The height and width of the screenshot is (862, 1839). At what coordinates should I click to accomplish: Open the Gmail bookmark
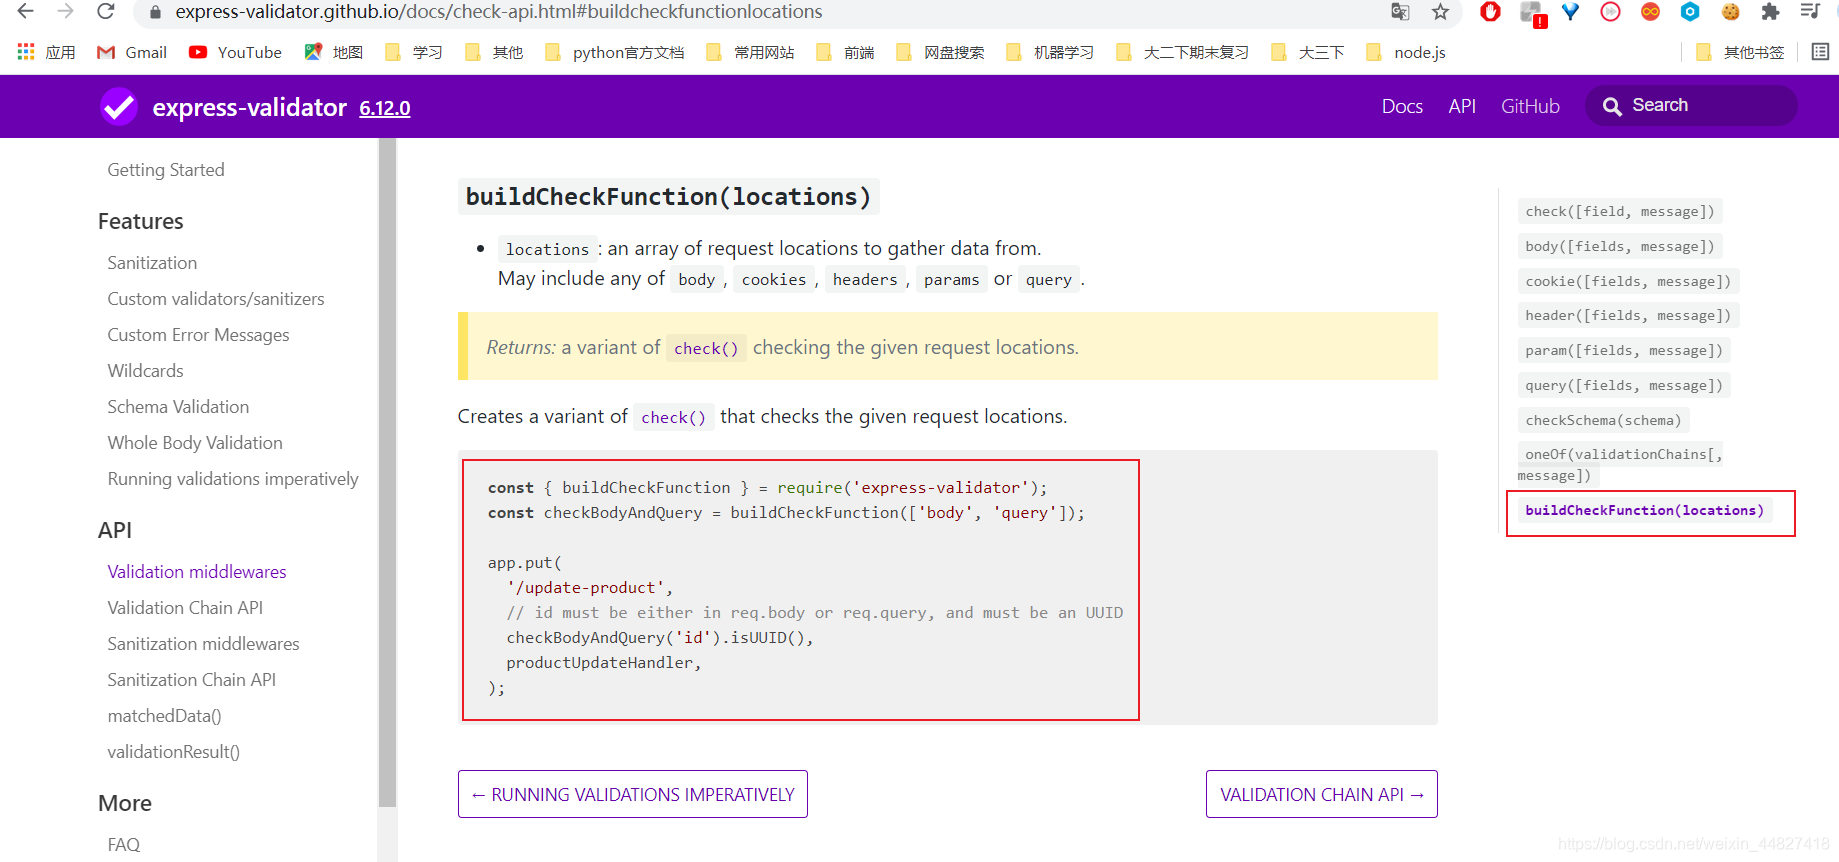point(132,52)
